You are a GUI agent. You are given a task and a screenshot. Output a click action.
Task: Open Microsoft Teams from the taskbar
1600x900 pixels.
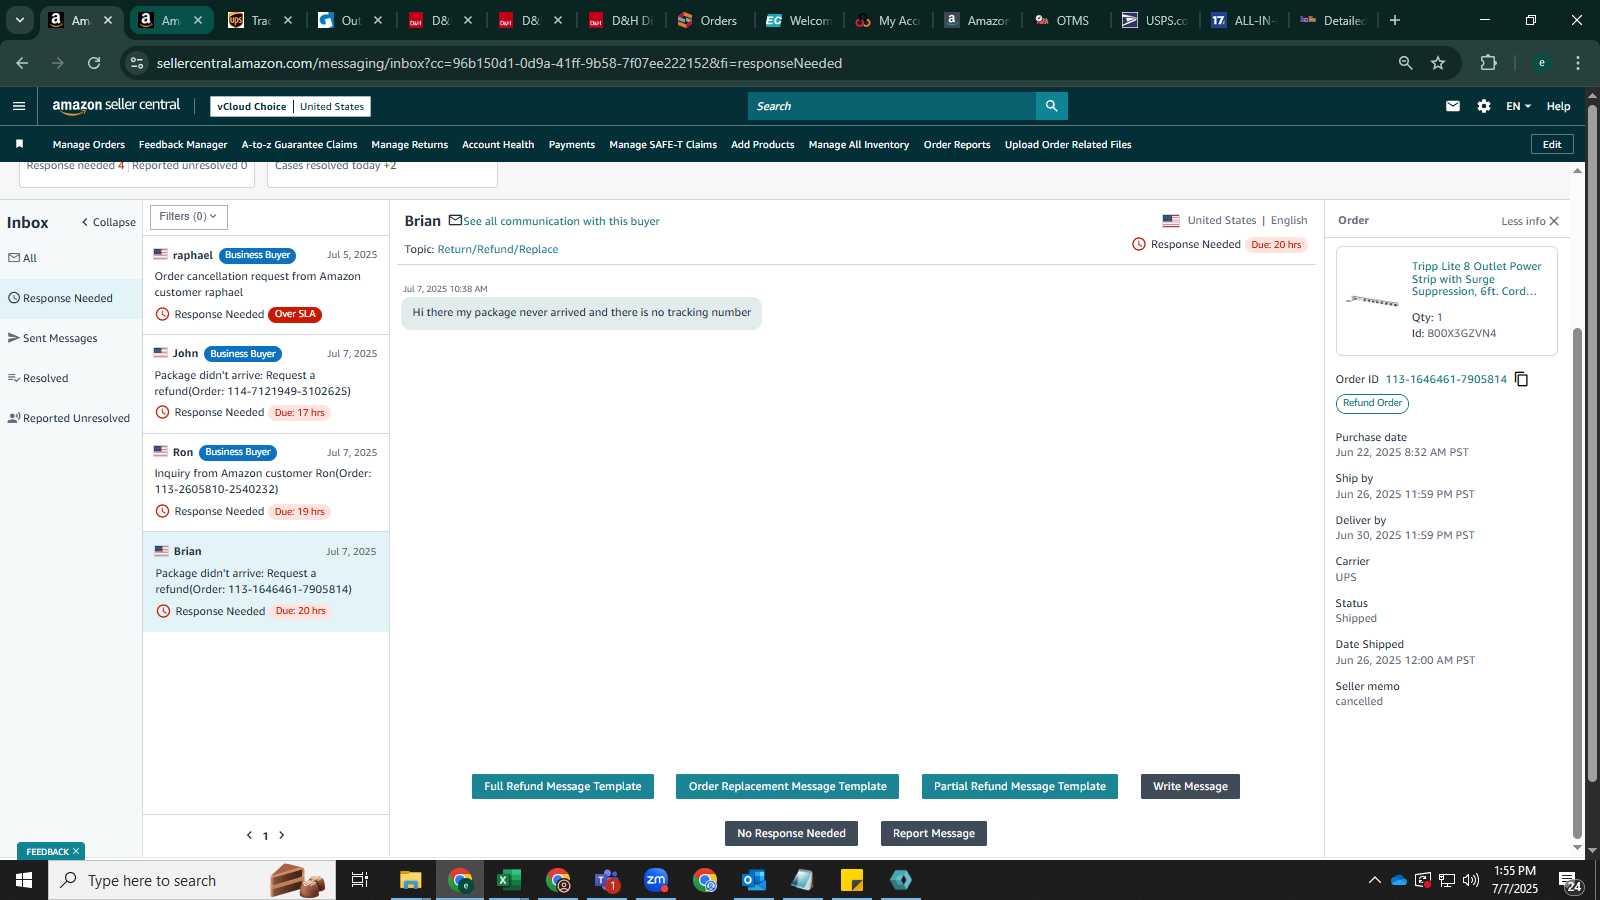pos(606,880)
